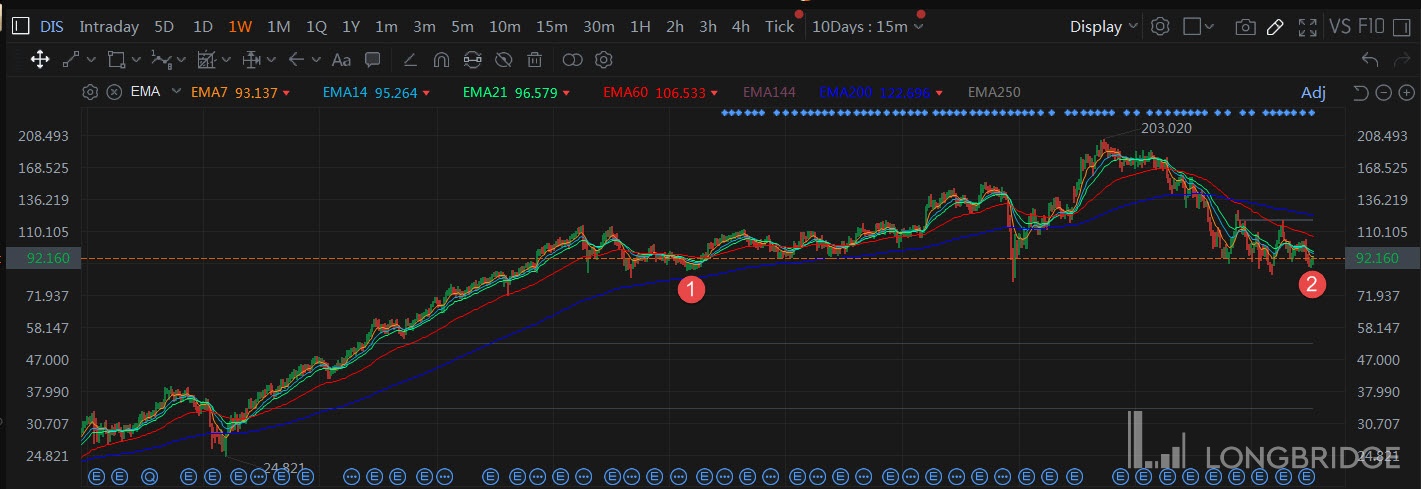The width and height of the screenshot is (1421, 489).
Task: Take a chart snapshot with camera icon
Action: (x=1244, y=27)
